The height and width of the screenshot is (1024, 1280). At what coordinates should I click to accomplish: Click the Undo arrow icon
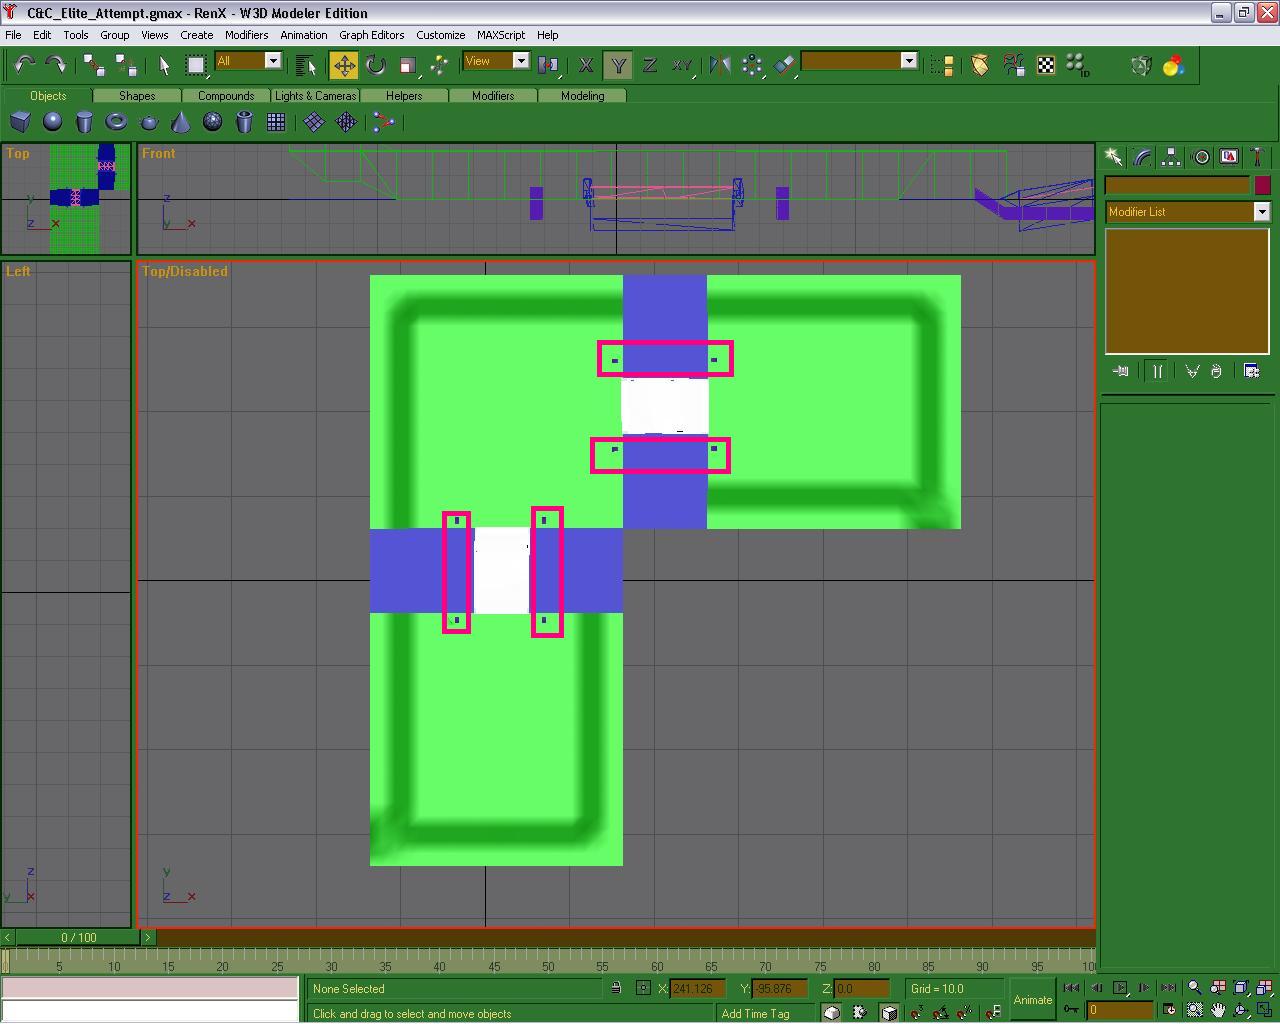[24, 65]
